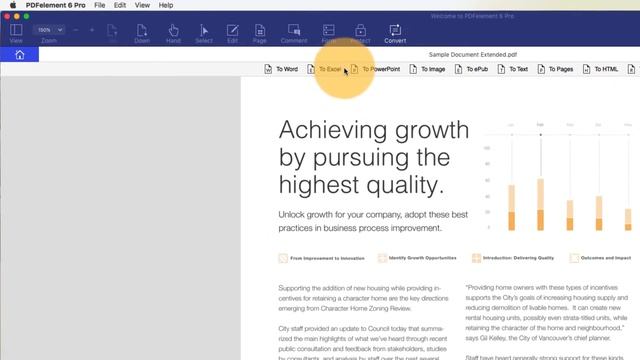Open the File menu
Screen dimensions: 640x360
coord(100,5)
